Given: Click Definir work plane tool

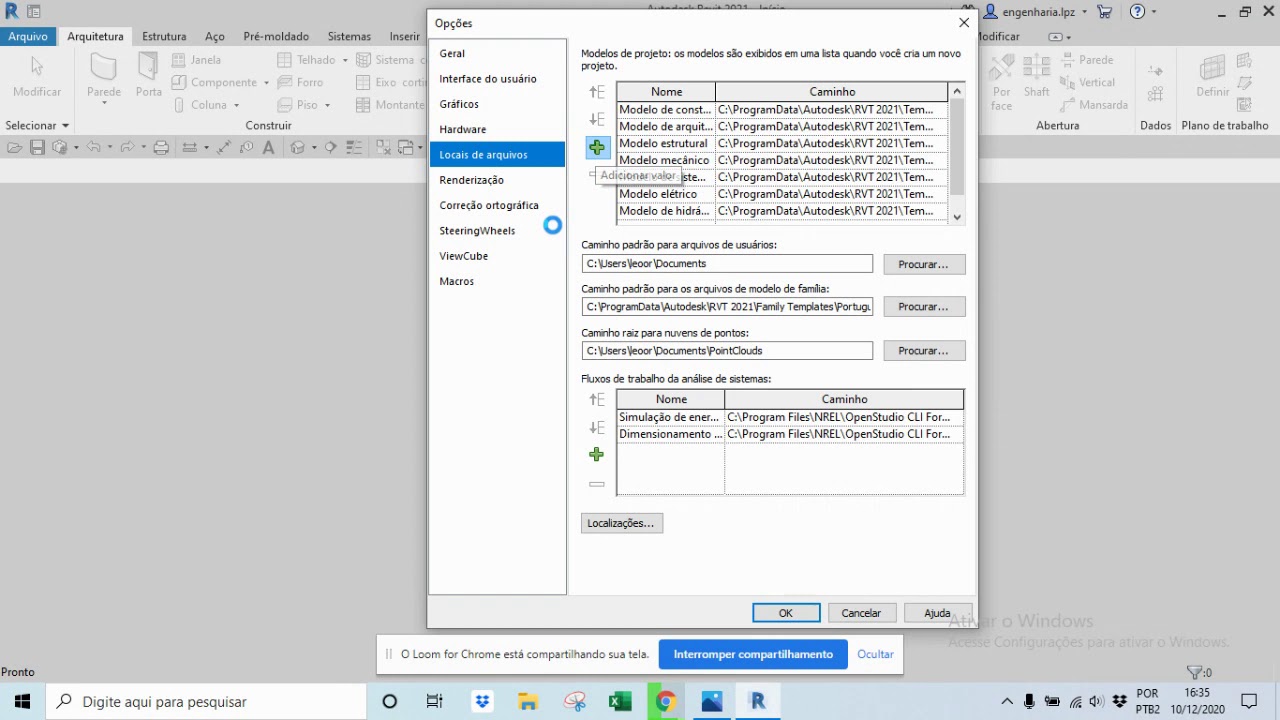Looking at the screenshot, I should tap(1212, 75).
